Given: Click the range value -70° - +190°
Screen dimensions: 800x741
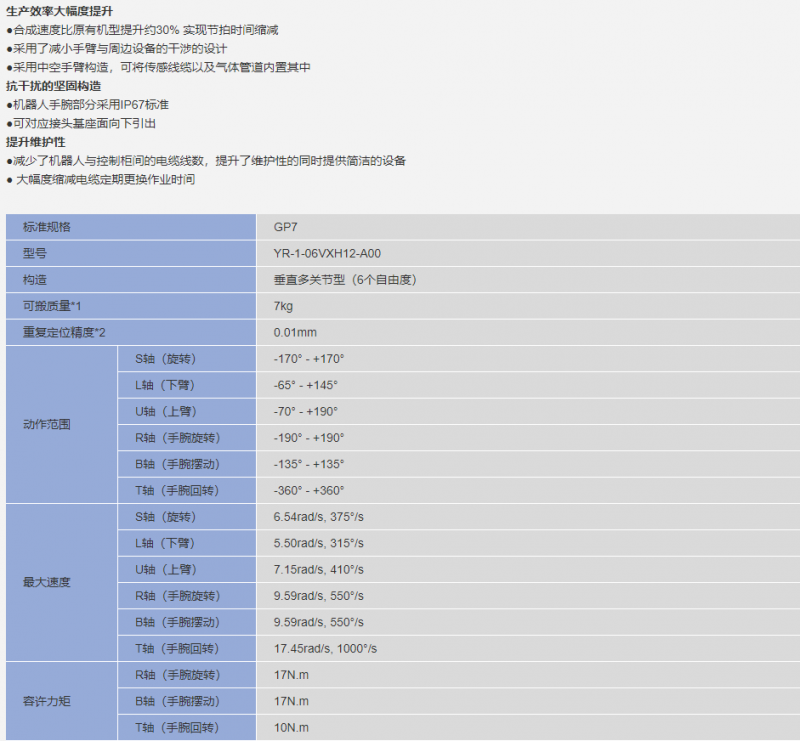Looking at the screenshot, I should (x=306, y=412).
